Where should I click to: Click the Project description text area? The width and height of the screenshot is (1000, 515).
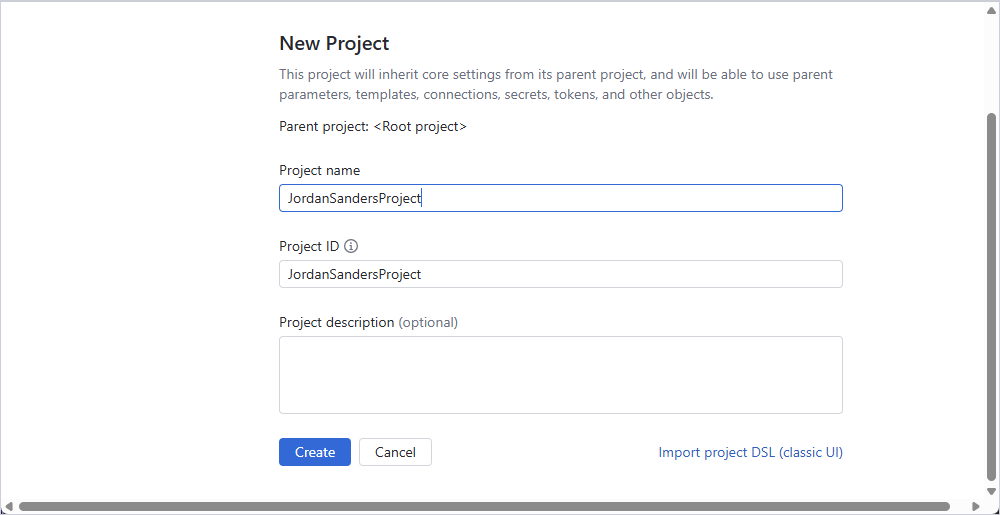(561, 375)
